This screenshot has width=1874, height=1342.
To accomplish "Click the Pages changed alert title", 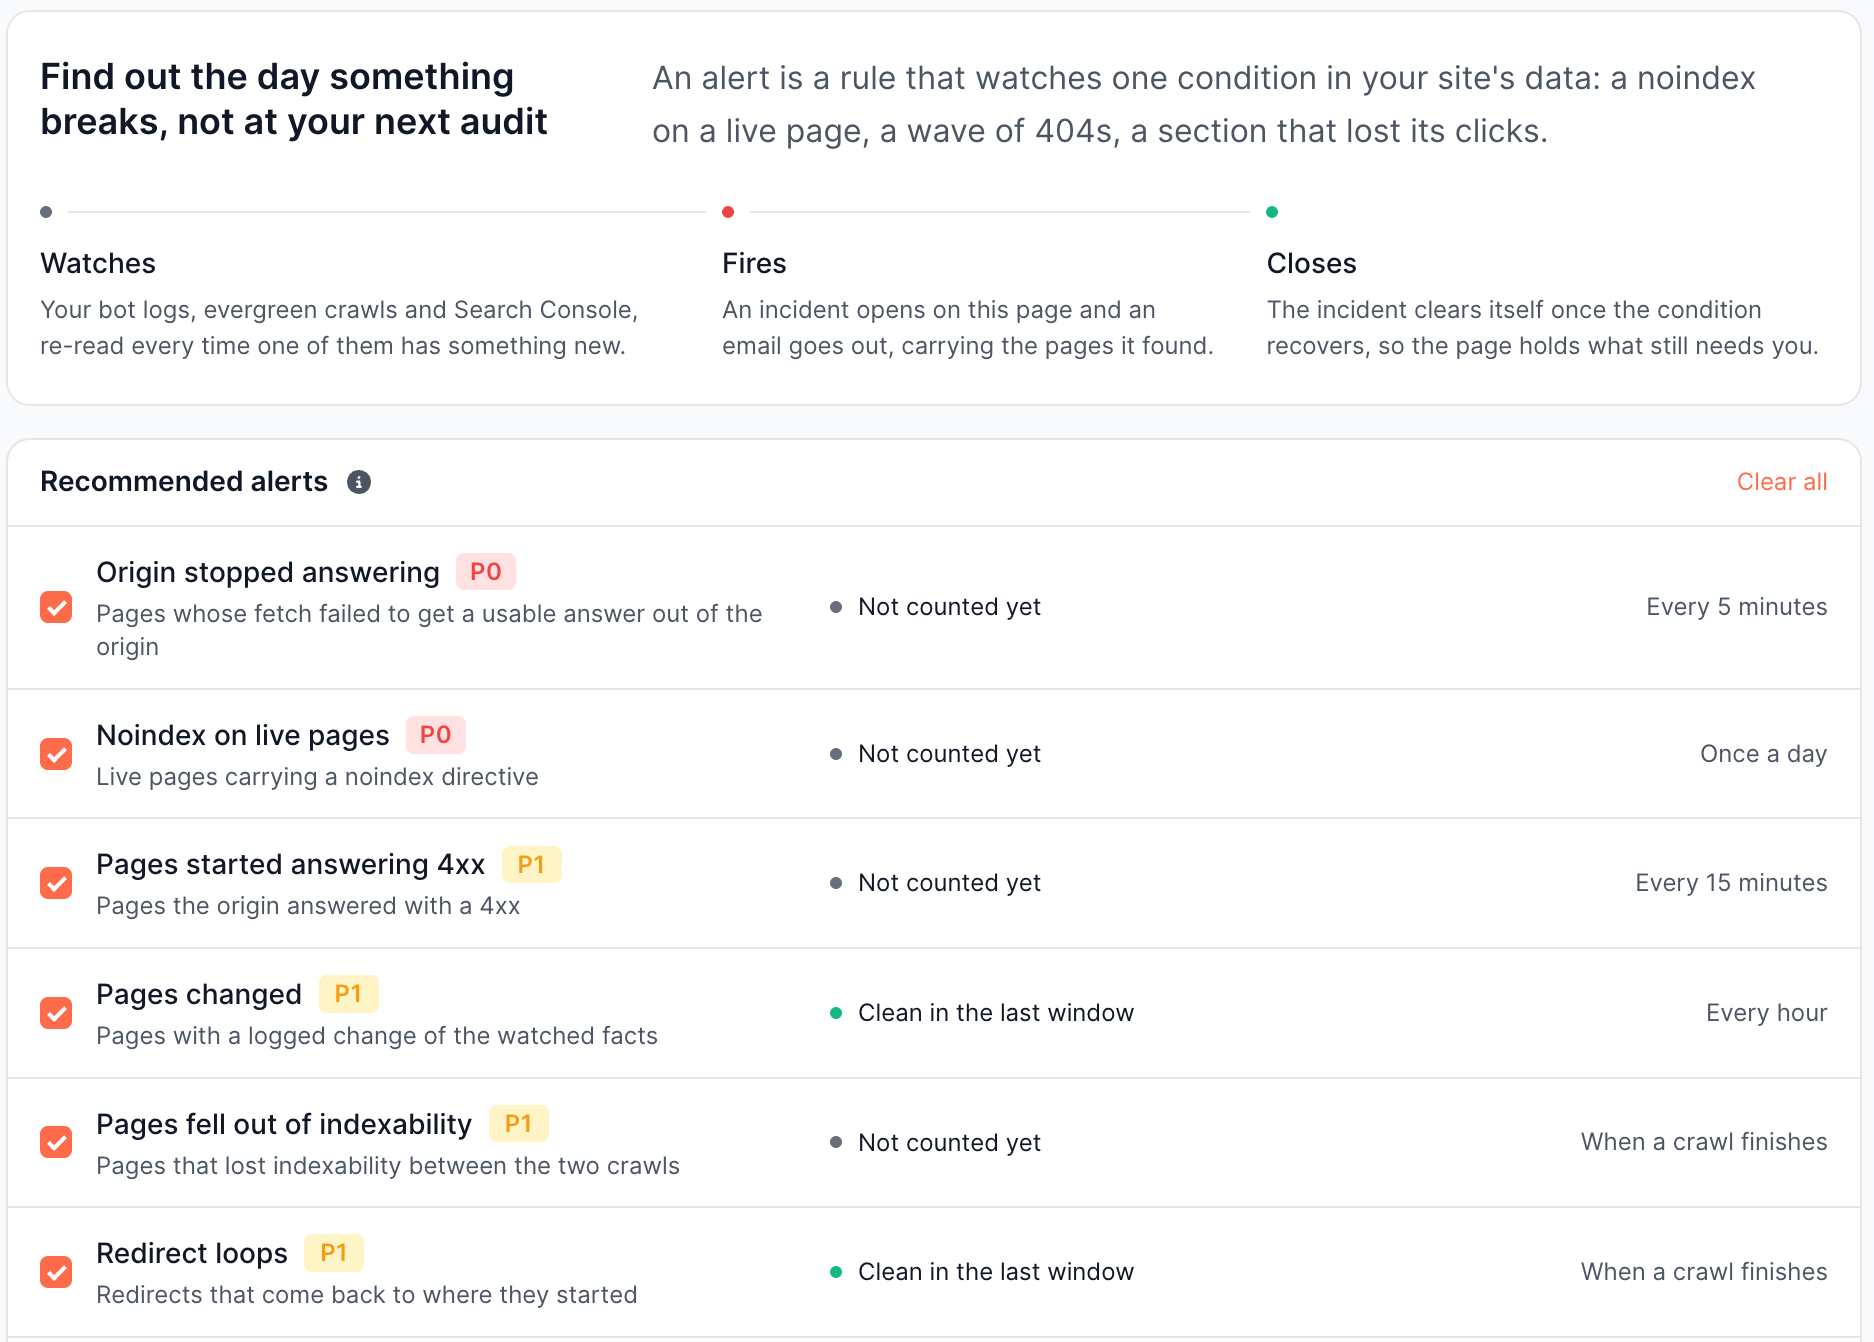I will point(199,994).
